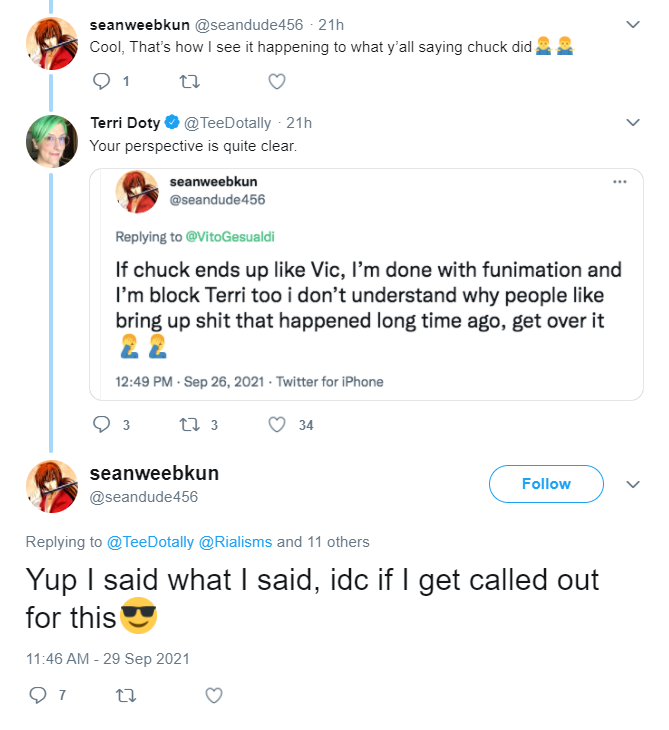
Task: Follow seanweebkun
Action: 546,484
